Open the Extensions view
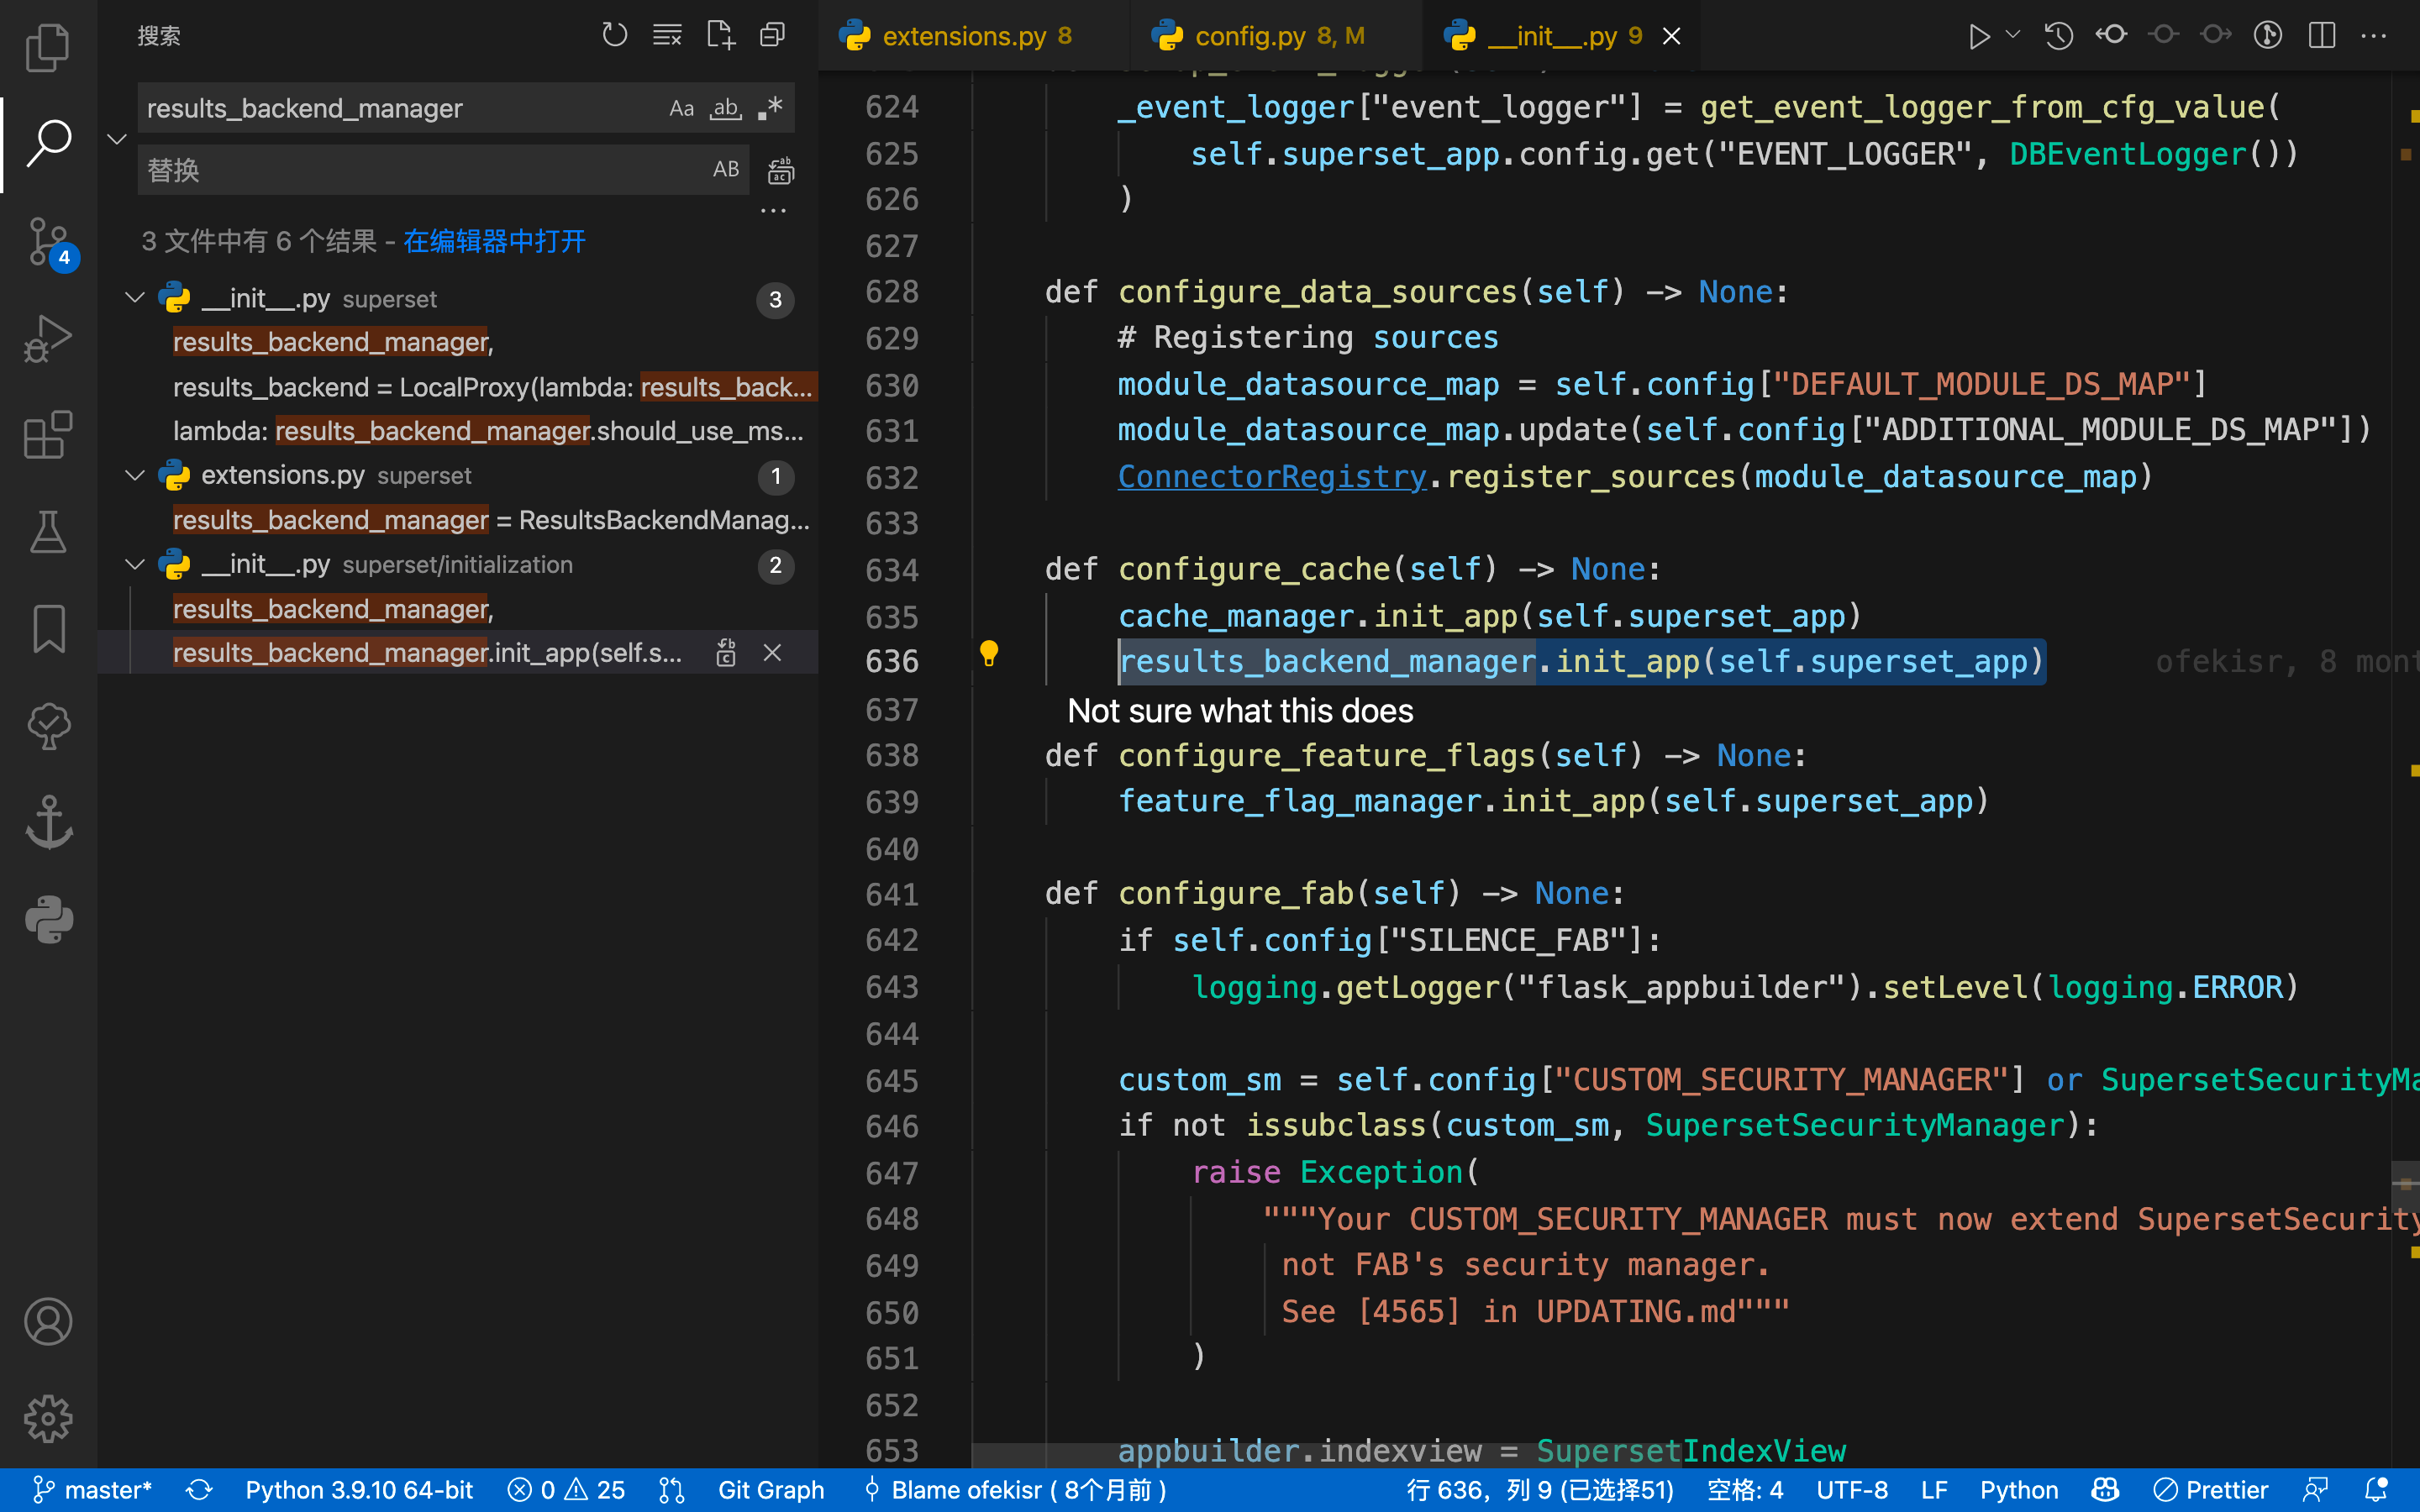This screenshot has height=1512, width=2420. click(x=47, y=435)
